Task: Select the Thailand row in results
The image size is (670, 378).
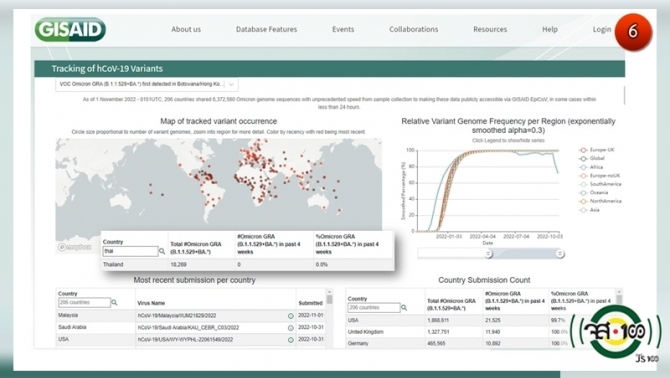Action: point(247,265)
